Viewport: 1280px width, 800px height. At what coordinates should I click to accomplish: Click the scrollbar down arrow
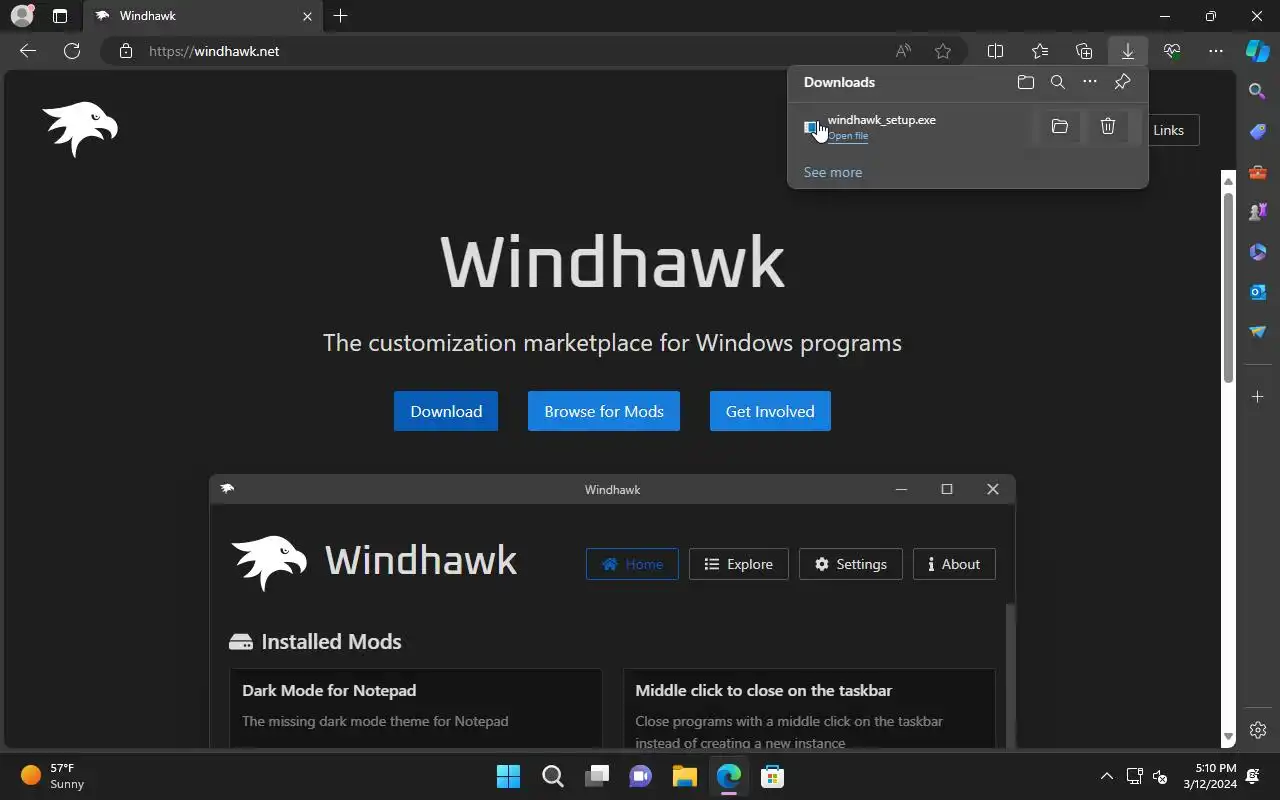click(x=1229, y=737)
